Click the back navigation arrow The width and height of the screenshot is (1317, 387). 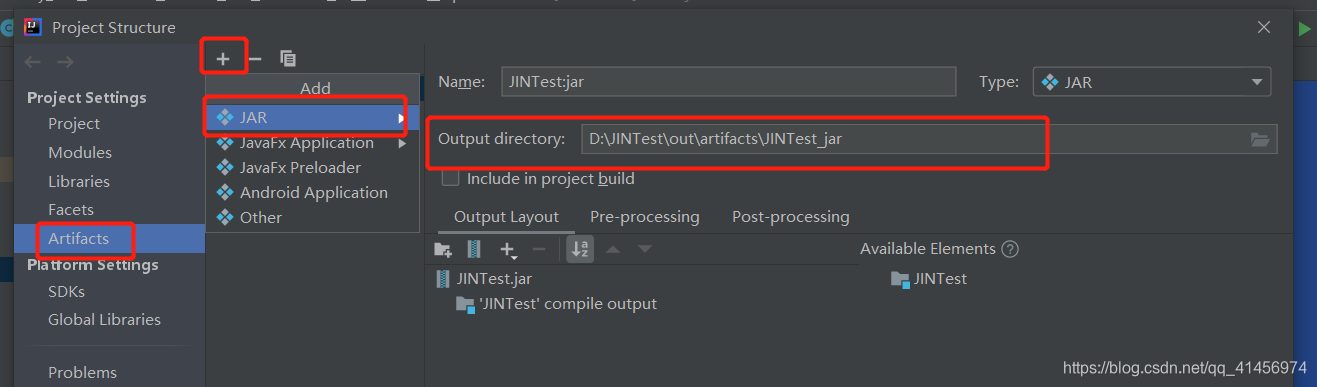point(33,62)
